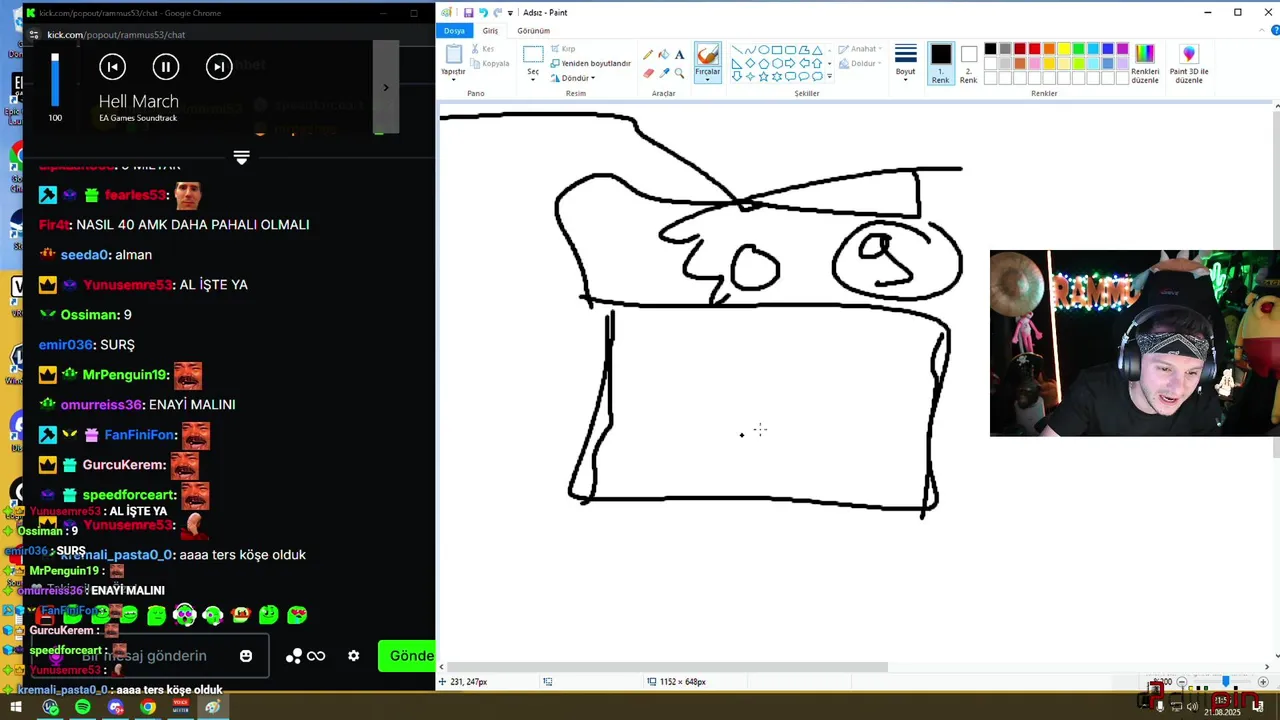This screenshot has height=720, width=1280.
Task: Click the infinity icon beside chat input
Action: tap(316, 656)
